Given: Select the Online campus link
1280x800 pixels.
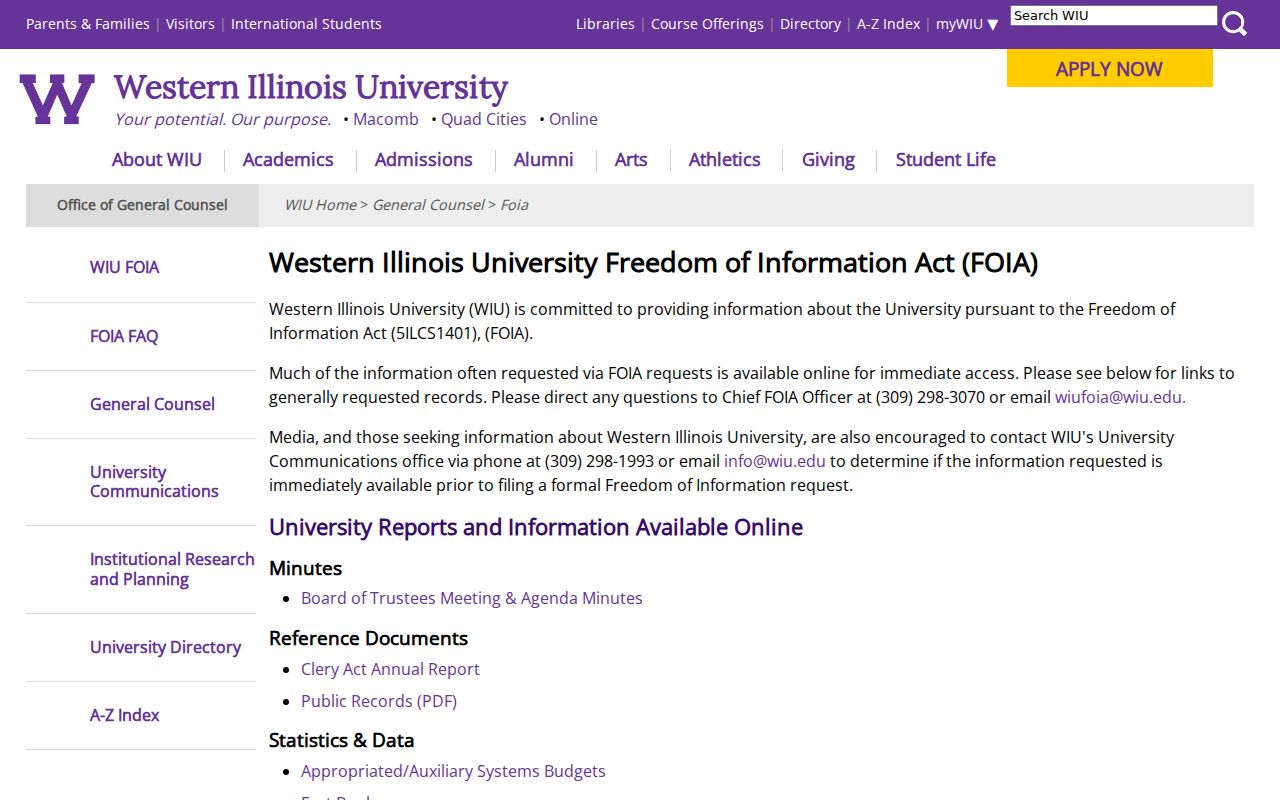Looking at the screenshot, I should (573, 119).
